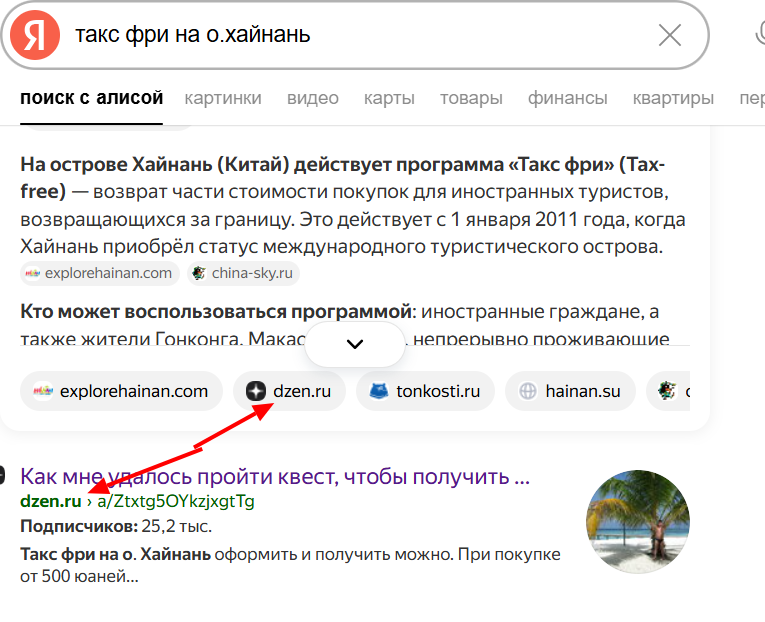This screenshot has width=765, height=622.
Task: Go to the карты tab
Action: point(389,98)
